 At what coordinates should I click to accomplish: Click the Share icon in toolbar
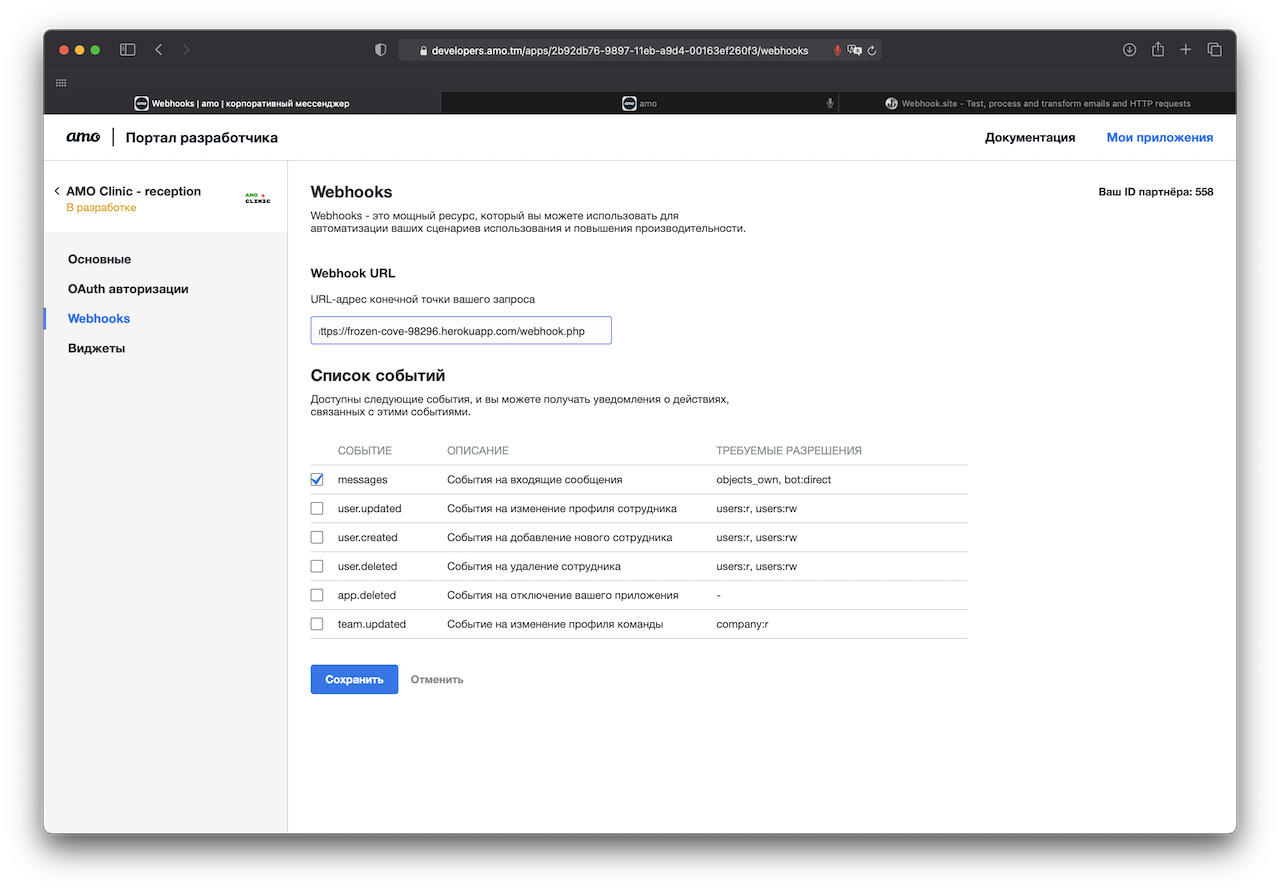coord(1157,50)
